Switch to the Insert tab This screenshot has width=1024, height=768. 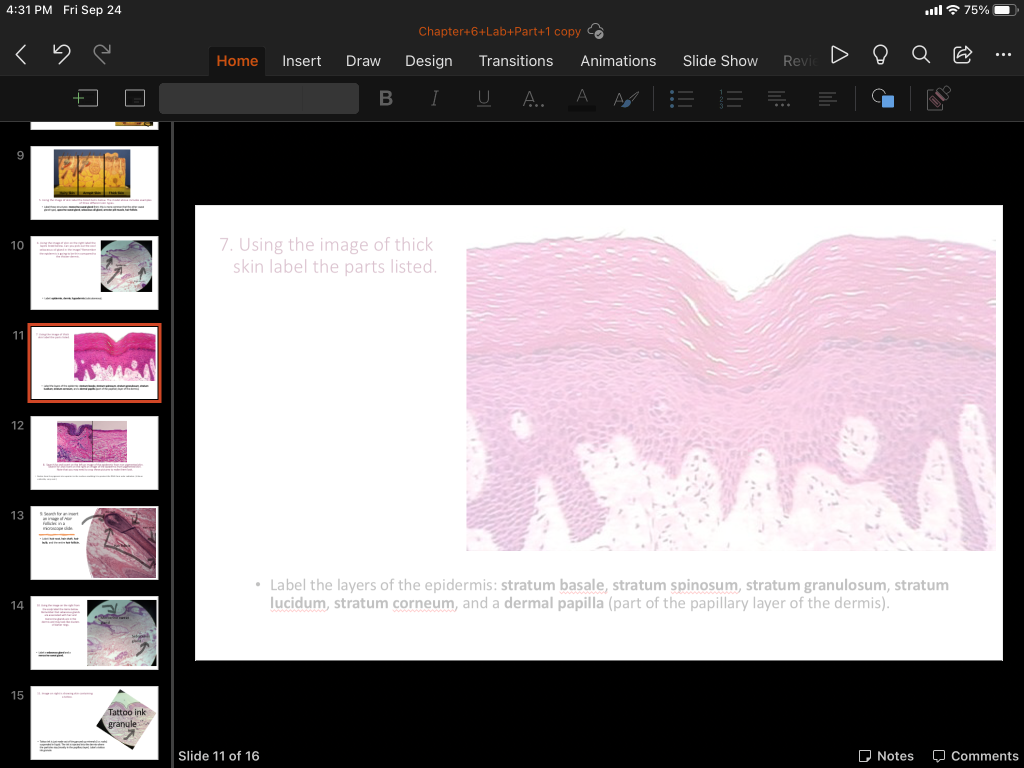(x=301, y=61)
